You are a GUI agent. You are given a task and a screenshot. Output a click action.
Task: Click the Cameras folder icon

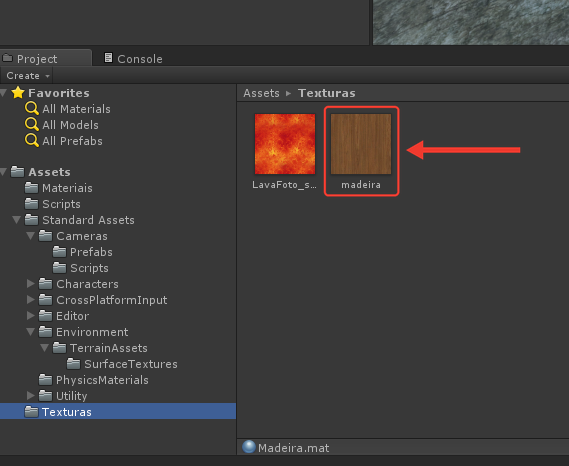coord(45,236)
